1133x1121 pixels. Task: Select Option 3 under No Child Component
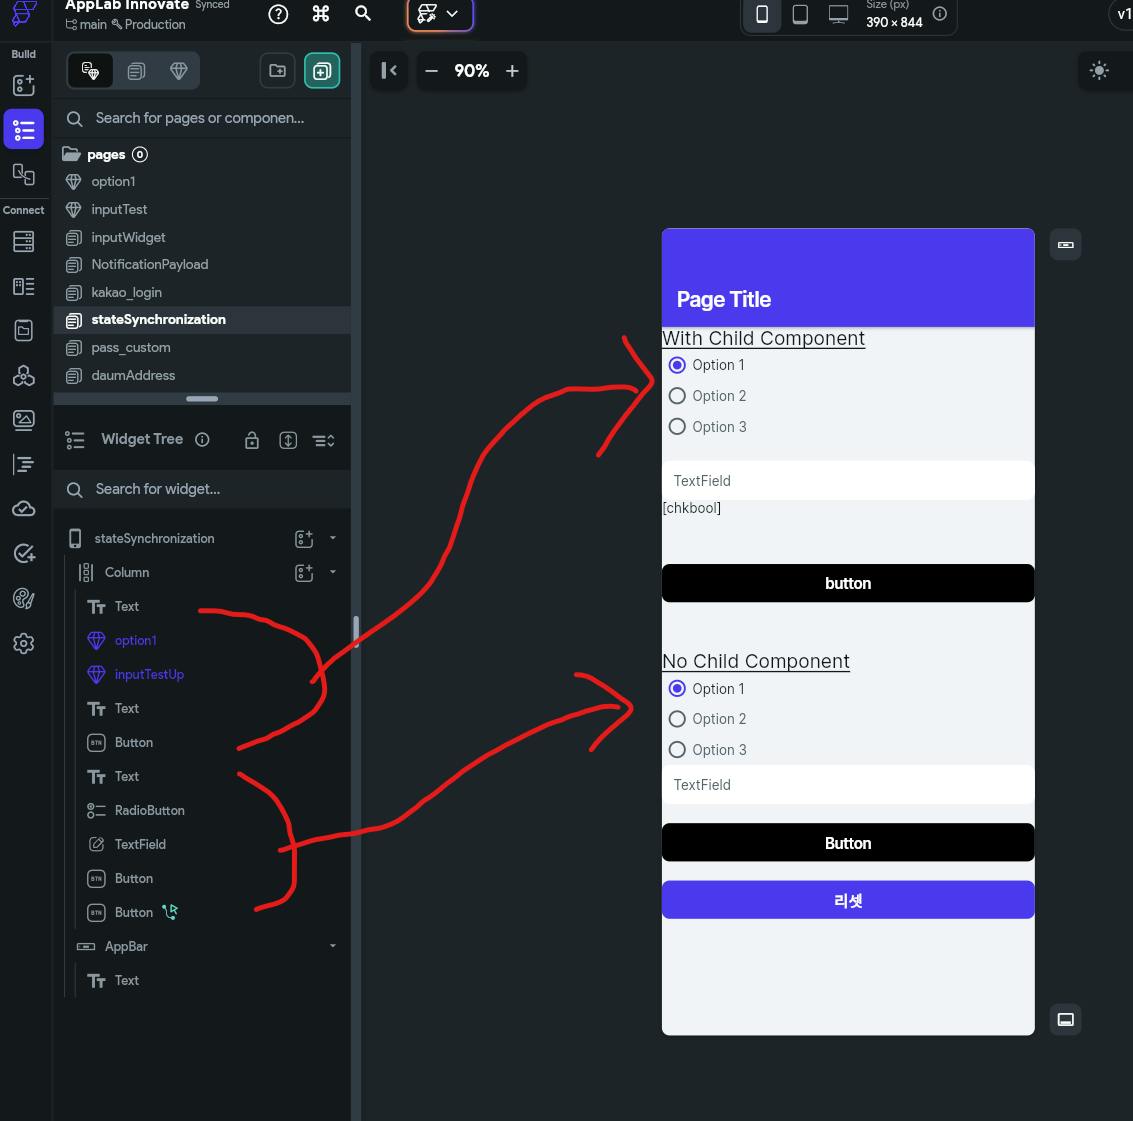tap(677, 750)
